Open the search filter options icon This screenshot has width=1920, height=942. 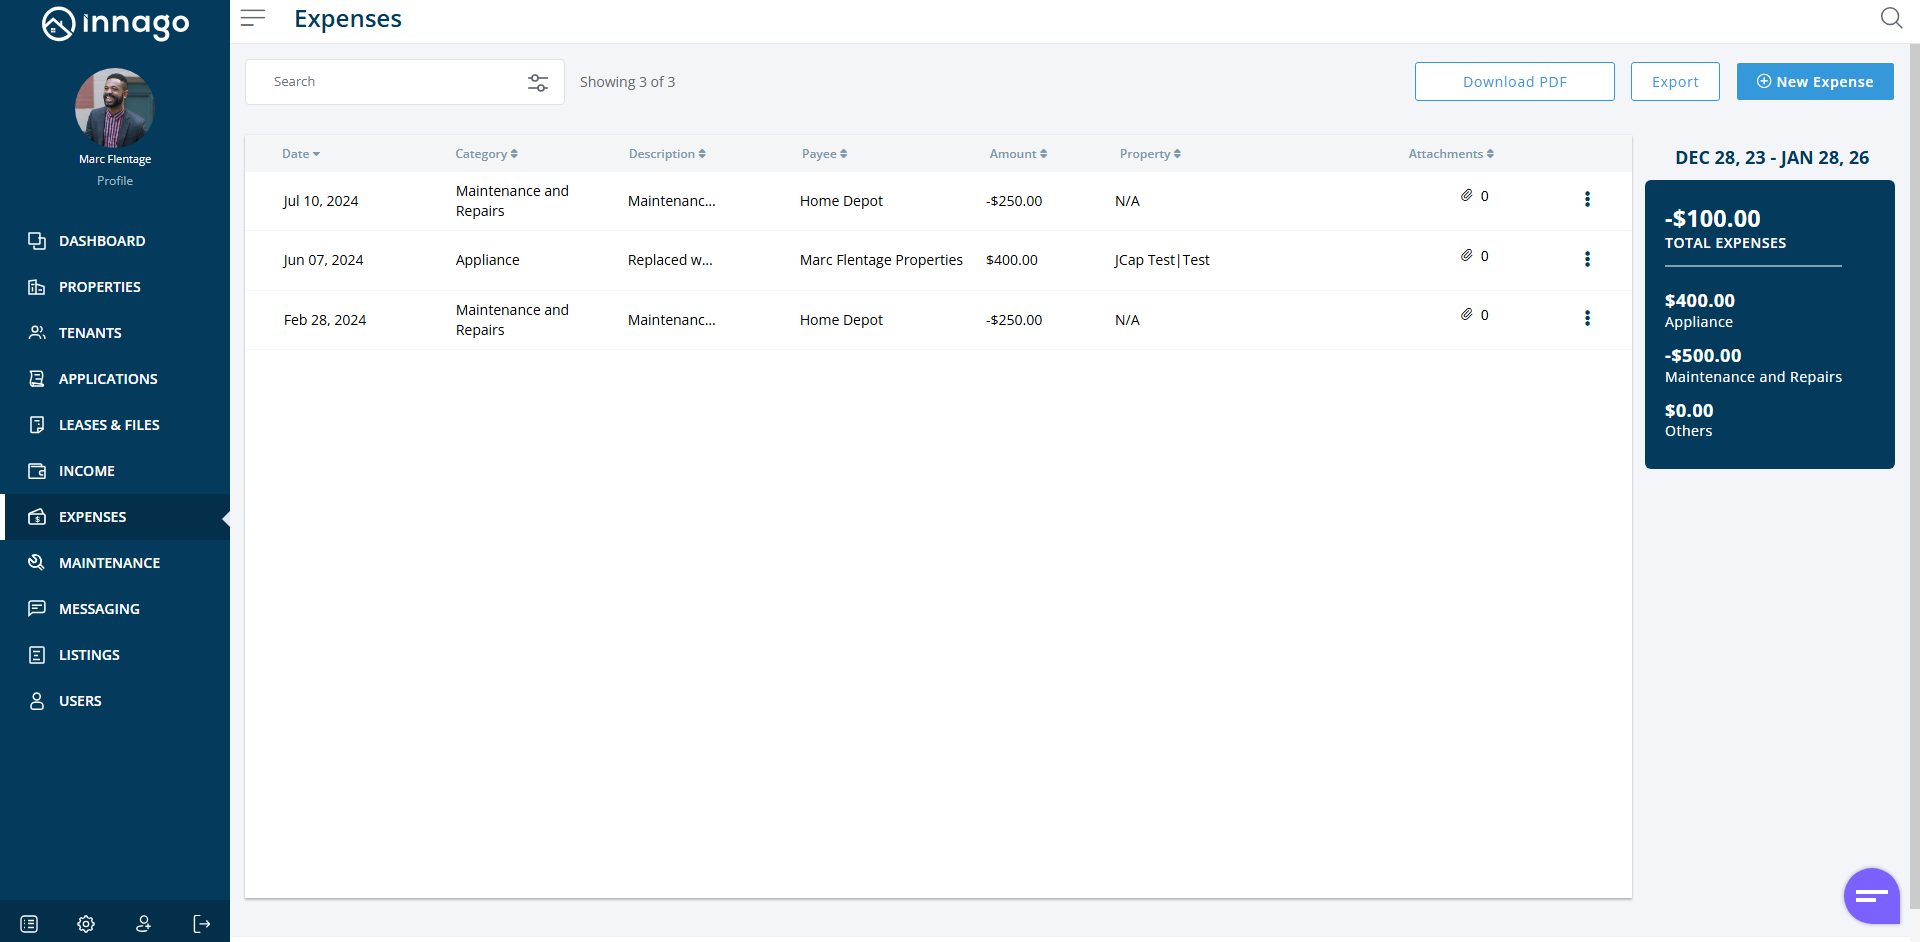(538, 83)
